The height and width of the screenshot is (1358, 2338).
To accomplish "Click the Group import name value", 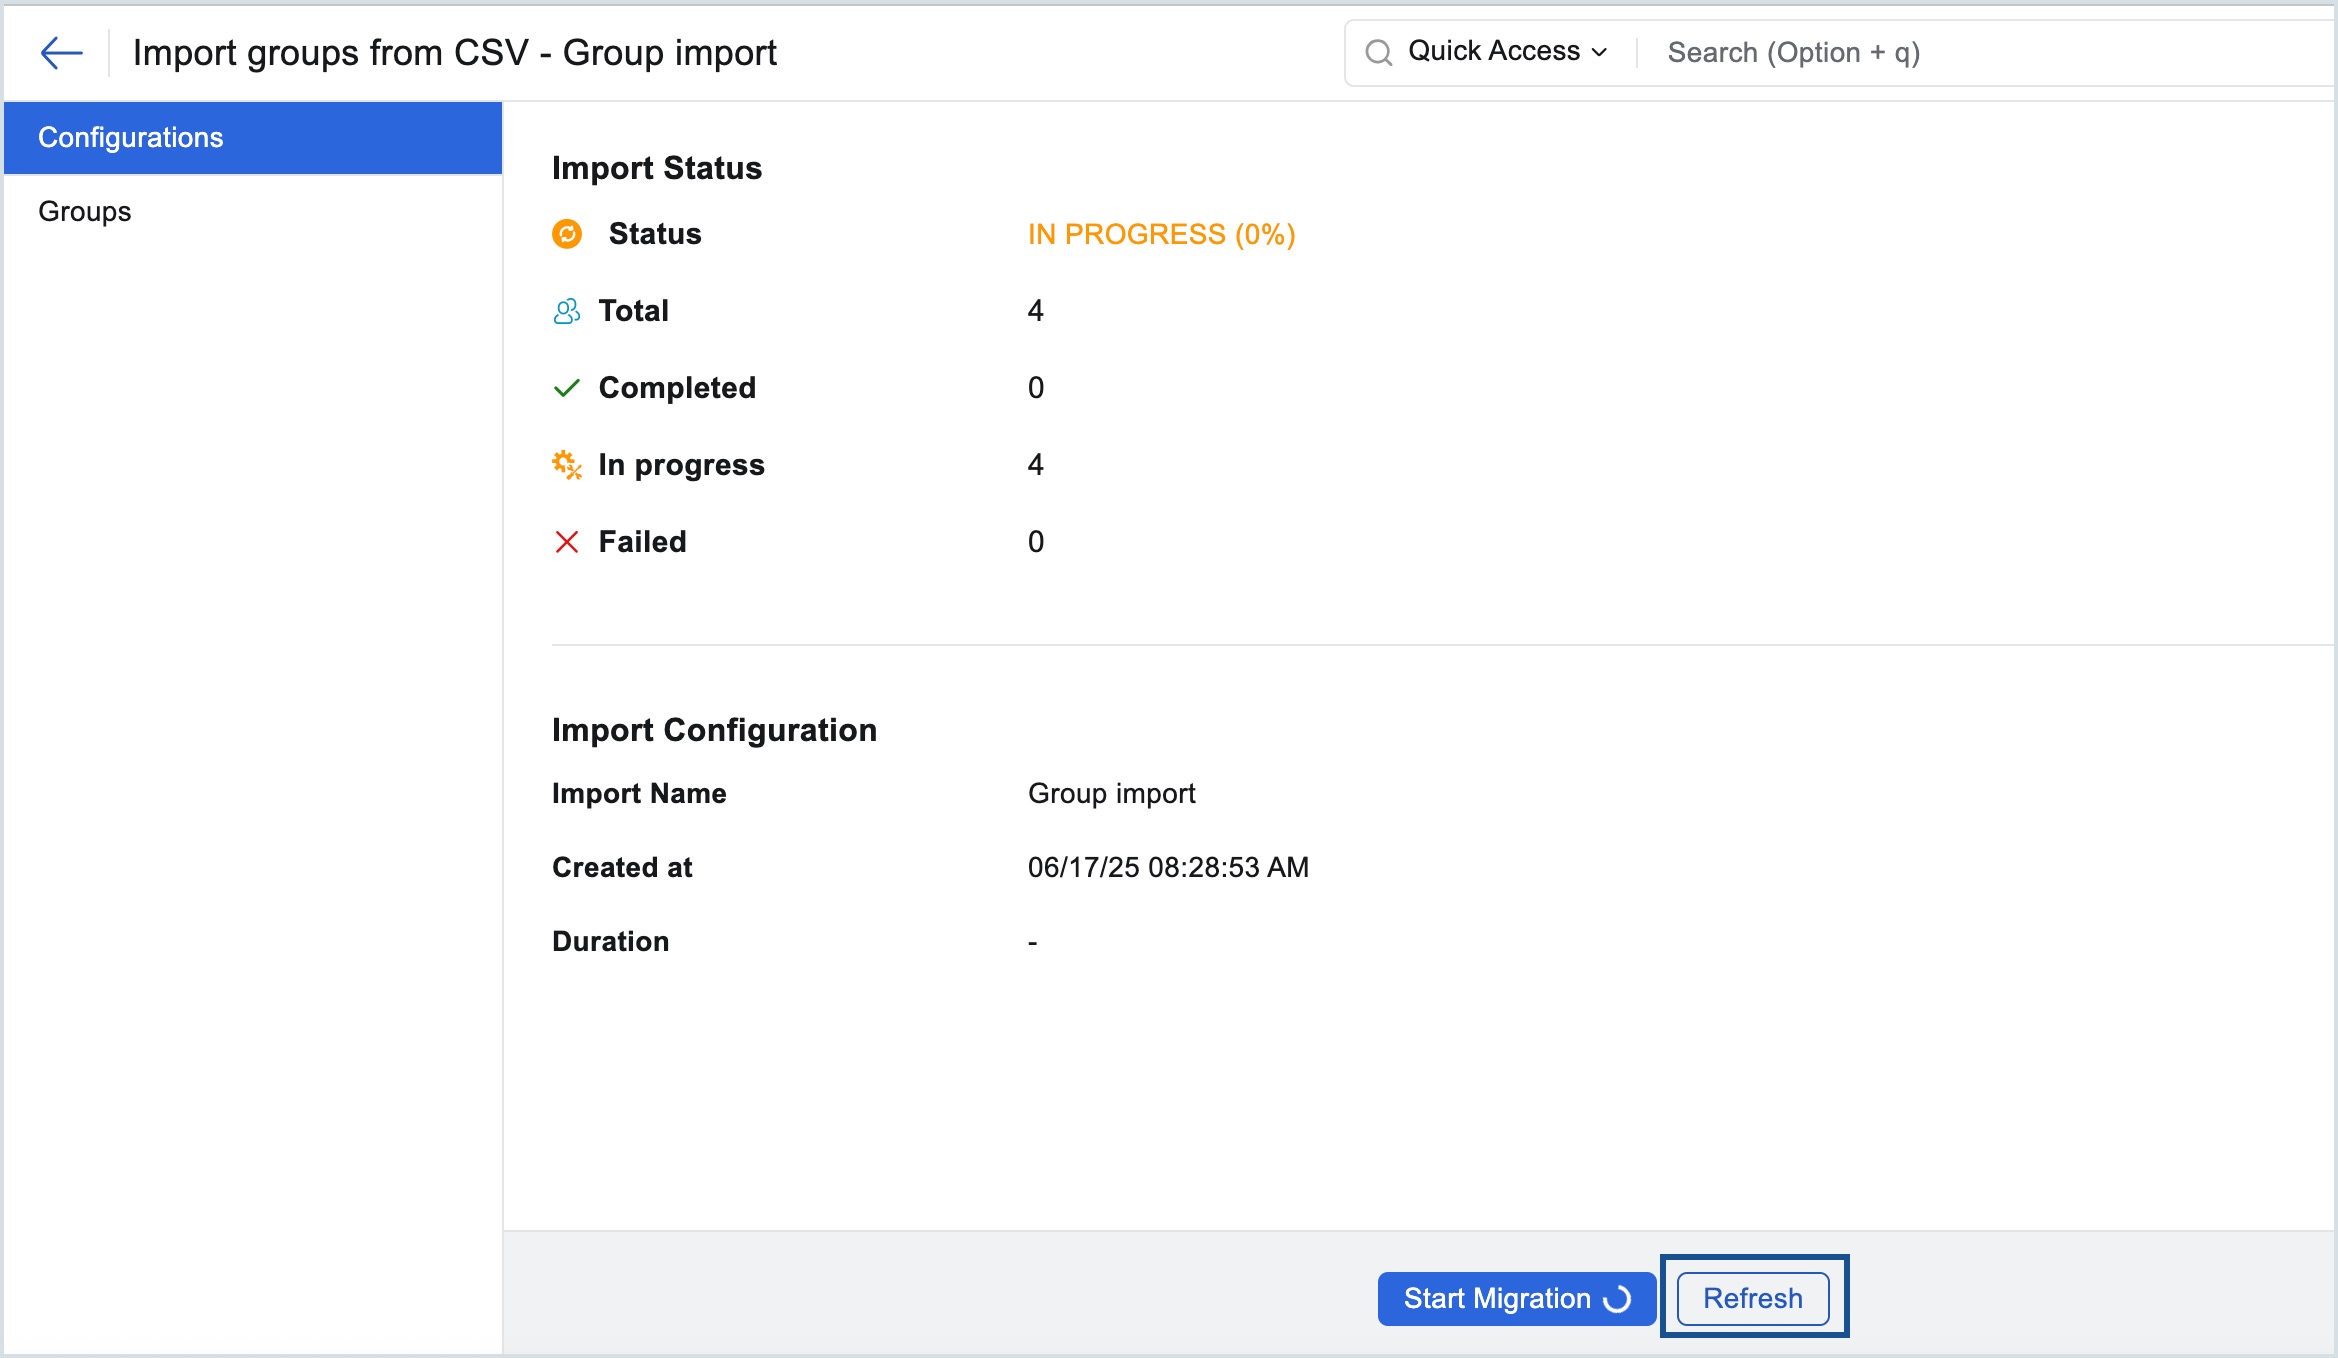I will click(x=1111, y=793).
